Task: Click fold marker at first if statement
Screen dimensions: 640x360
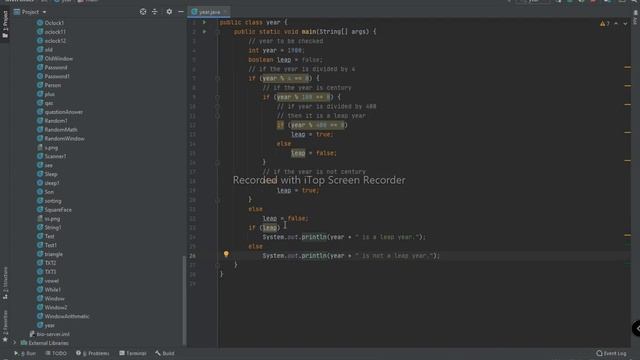Action: coord(218,78)
